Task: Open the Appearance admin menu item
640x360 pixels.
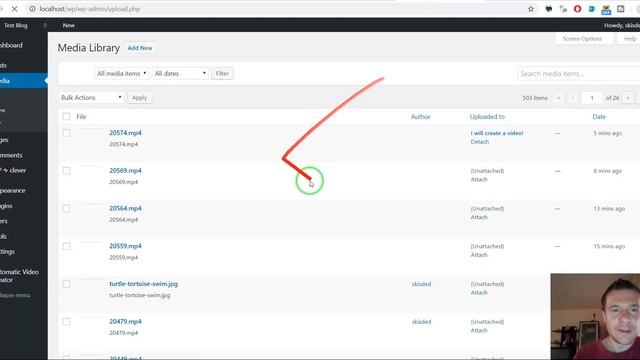Action: [x=13, y=190]
